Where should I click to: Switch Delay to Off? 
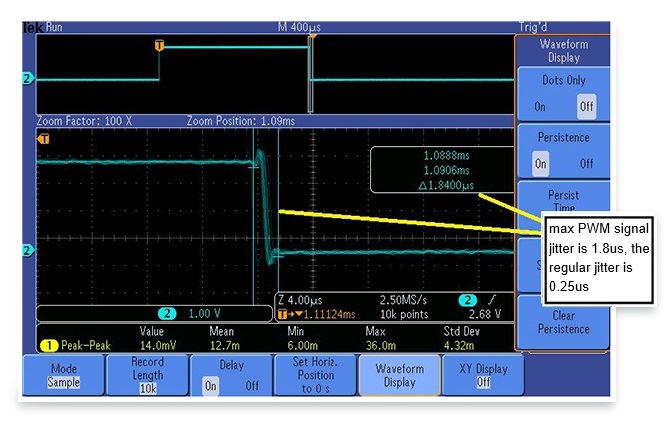253,384
